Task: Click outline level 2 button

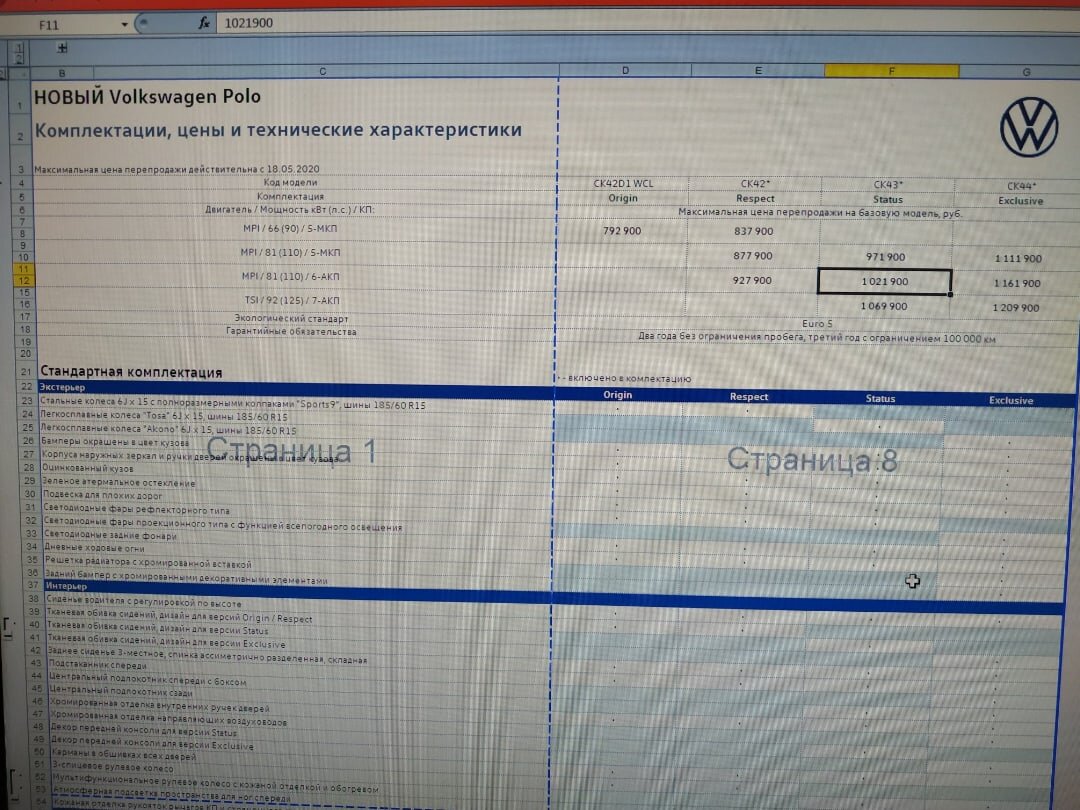Action: tap(19, 59)
